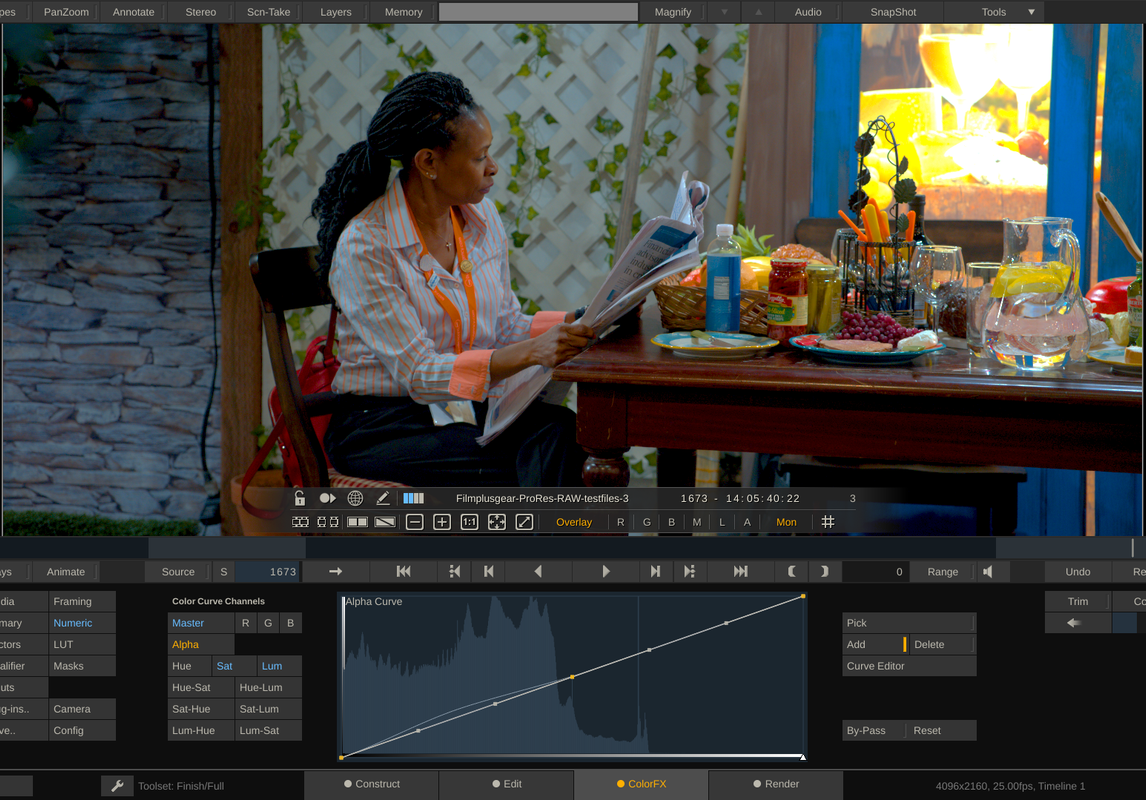Open the Layers menu item

(335, 12)
